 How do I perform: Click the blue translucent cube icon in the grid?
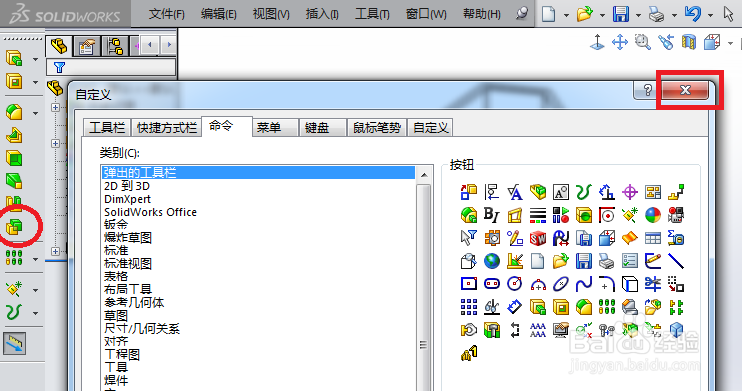point(676,330)
